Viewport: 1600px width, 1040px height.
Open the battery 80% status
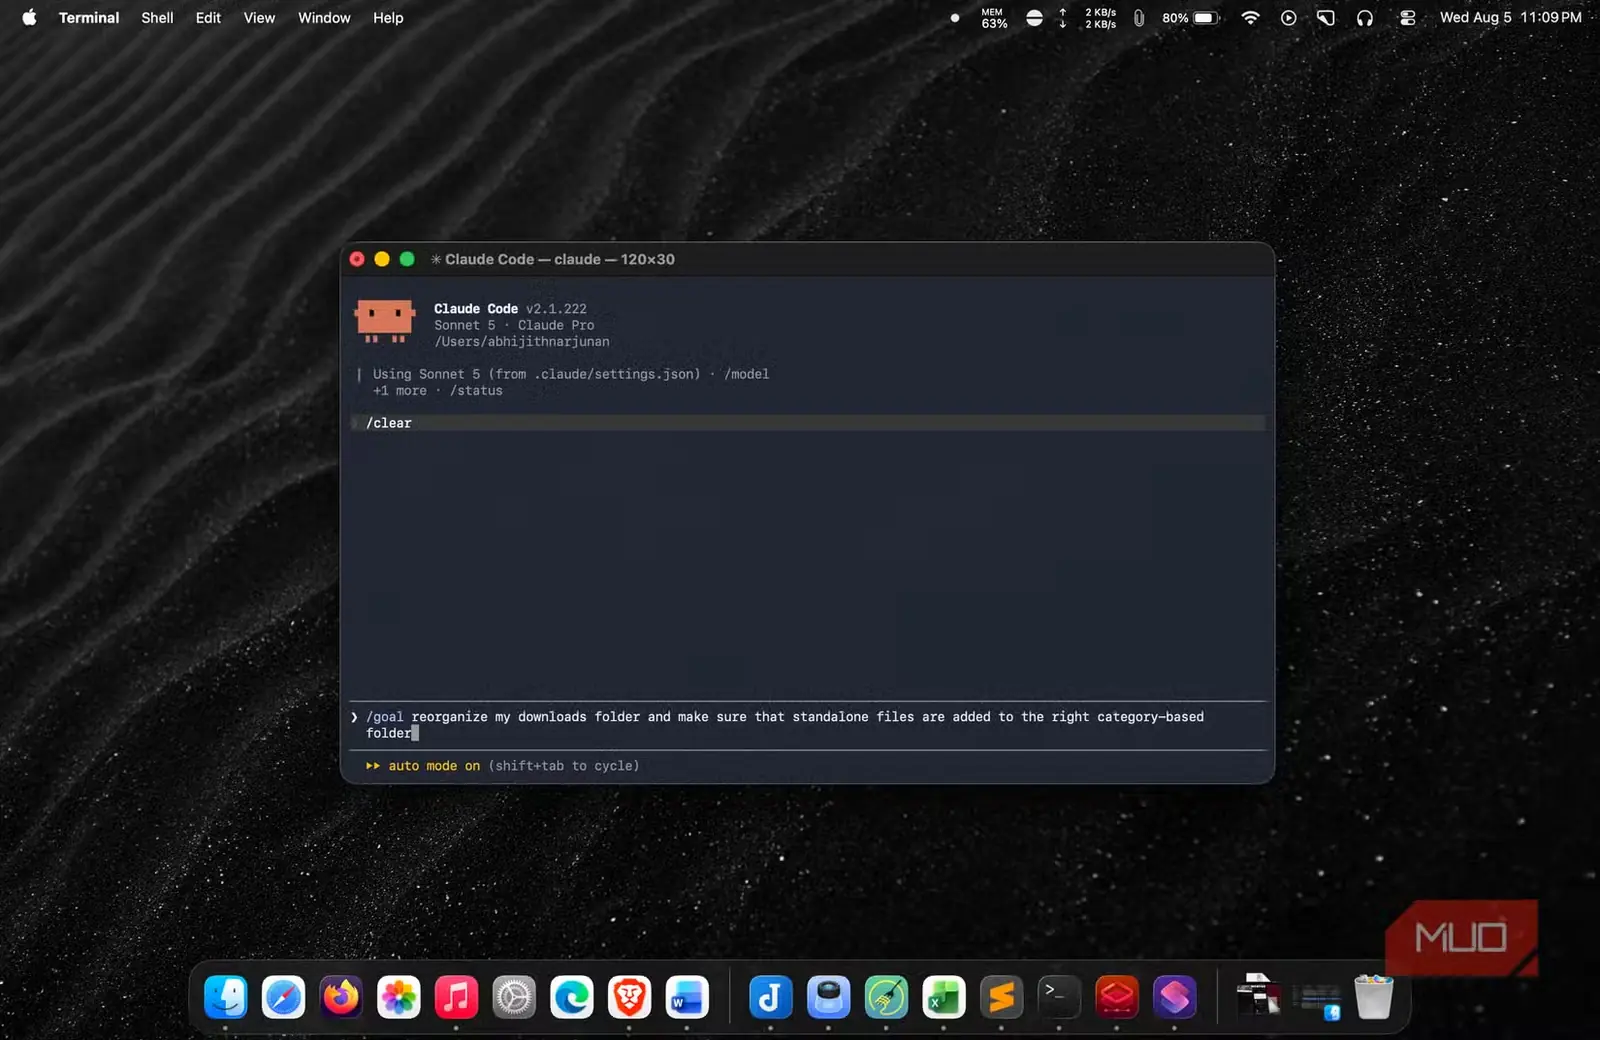click(x=1191, y=18)
